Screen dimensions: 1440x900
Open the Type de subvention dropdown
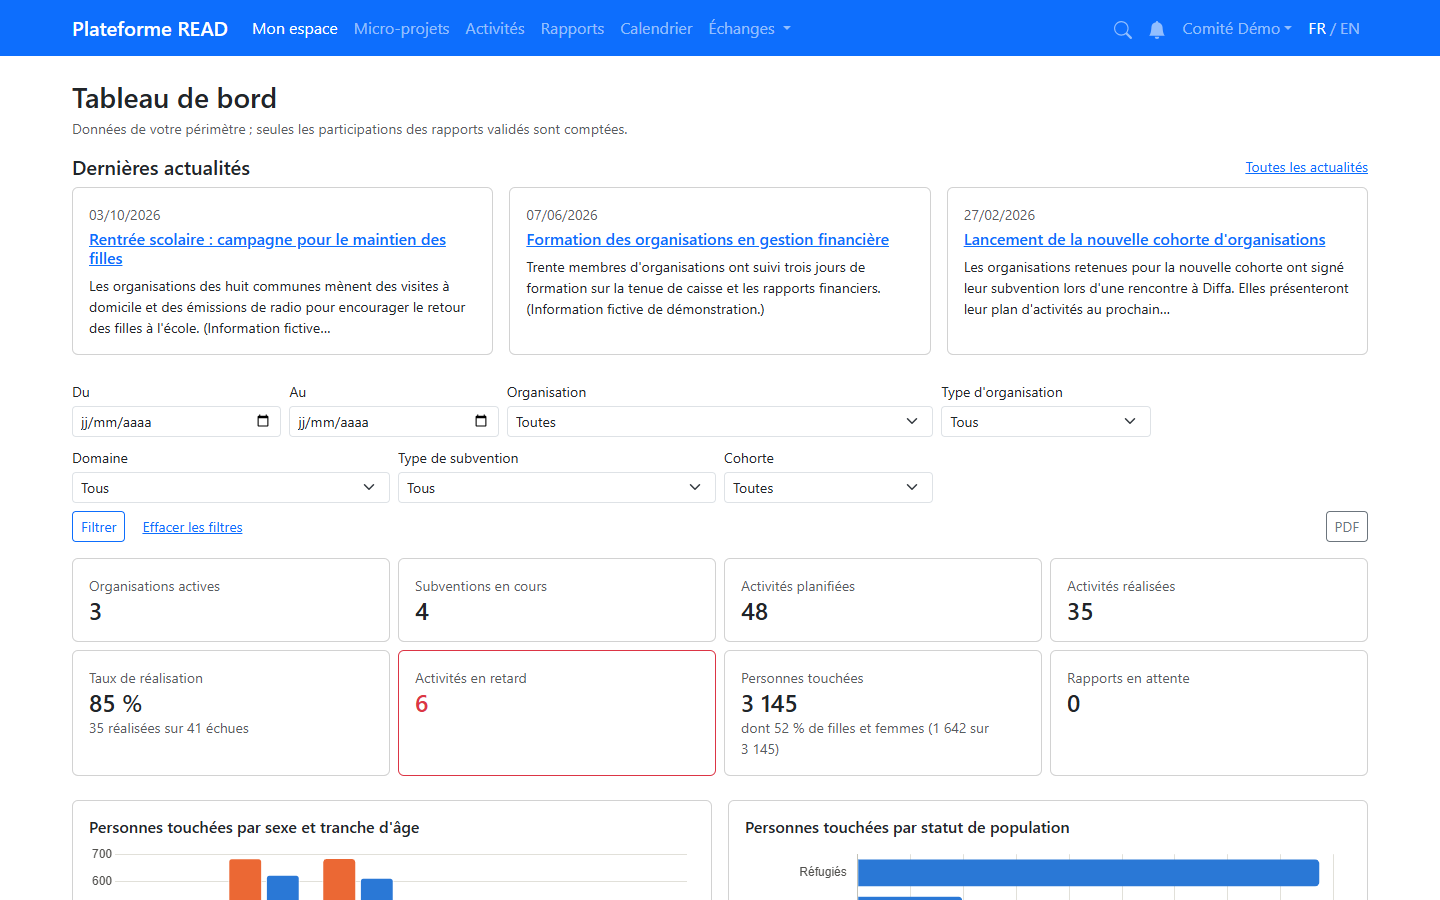click(x=557, y=488)
